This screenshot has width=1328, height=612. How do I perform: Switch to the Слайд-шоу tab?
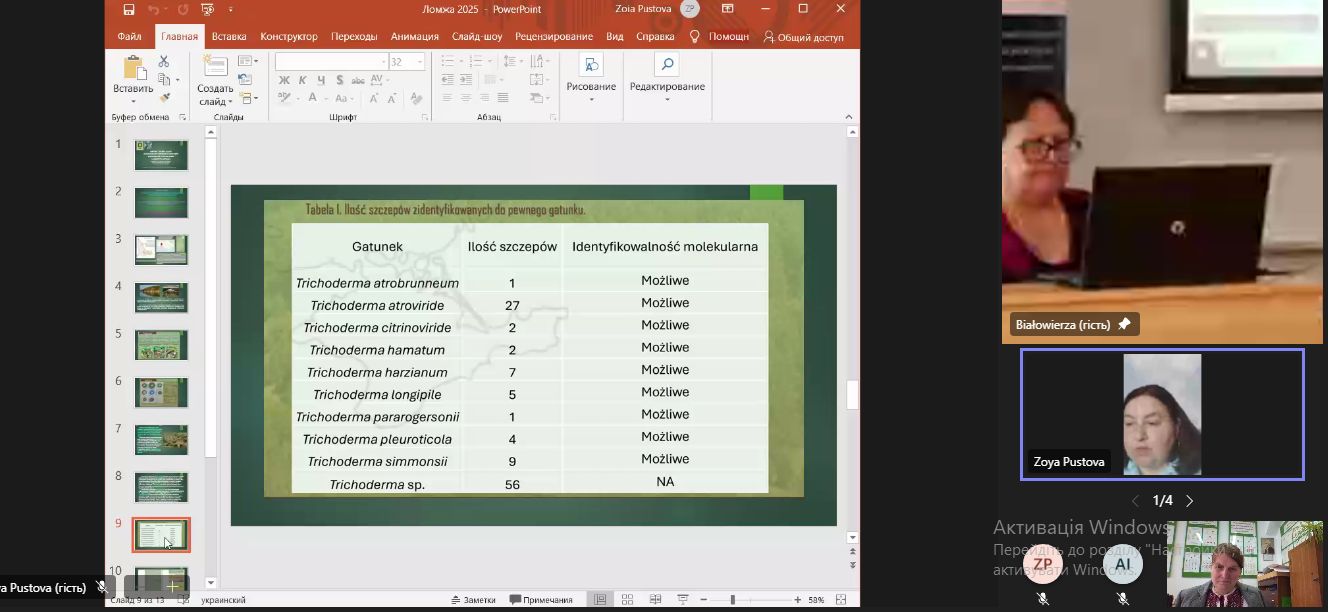point(477,37)
